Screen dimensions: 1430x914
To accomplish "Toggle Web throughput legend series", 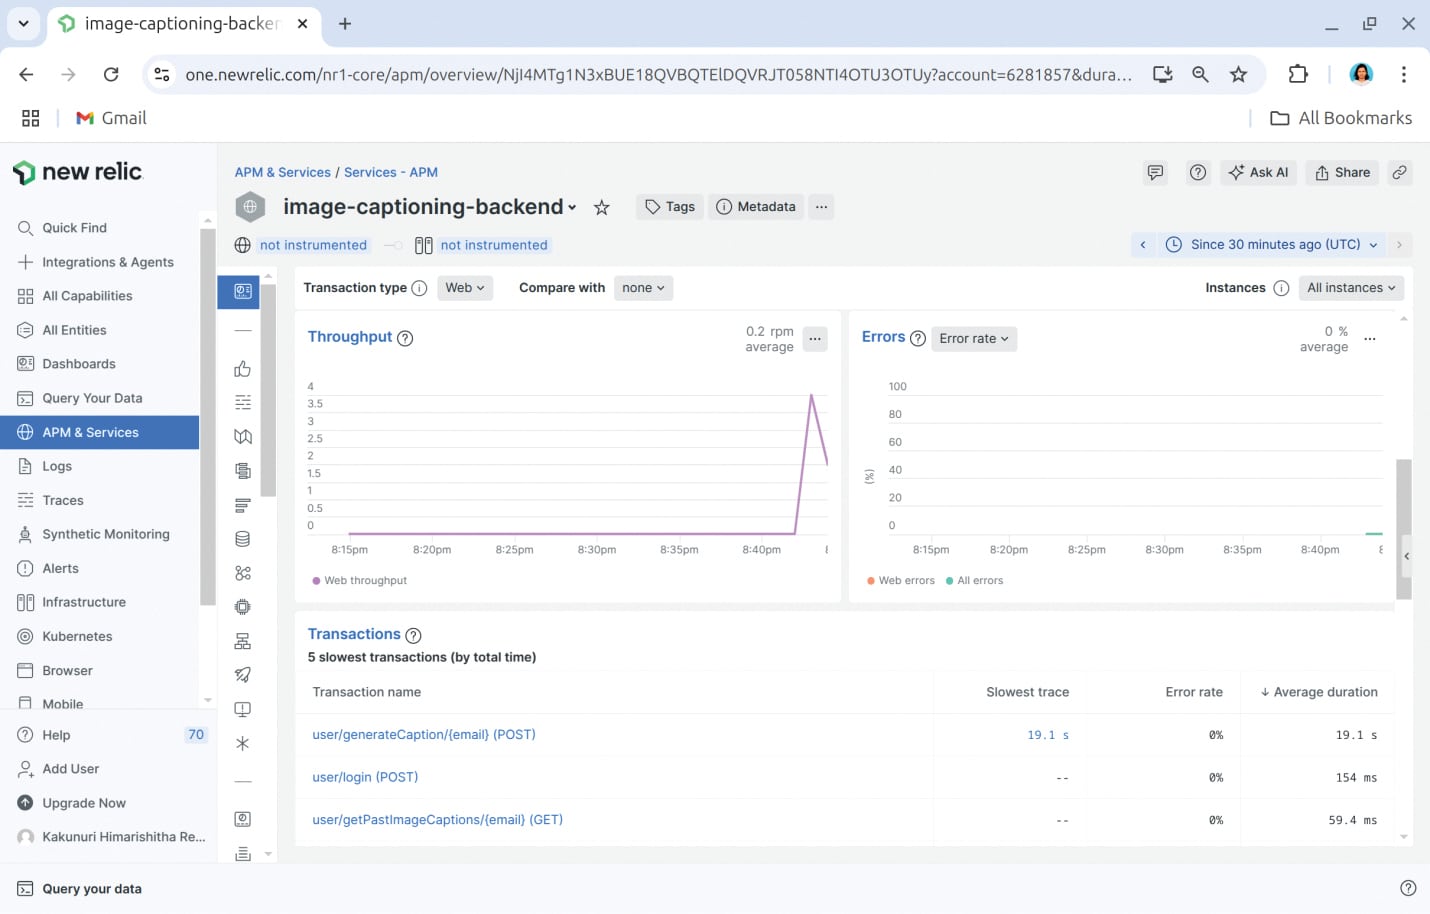I will point(360,581).
